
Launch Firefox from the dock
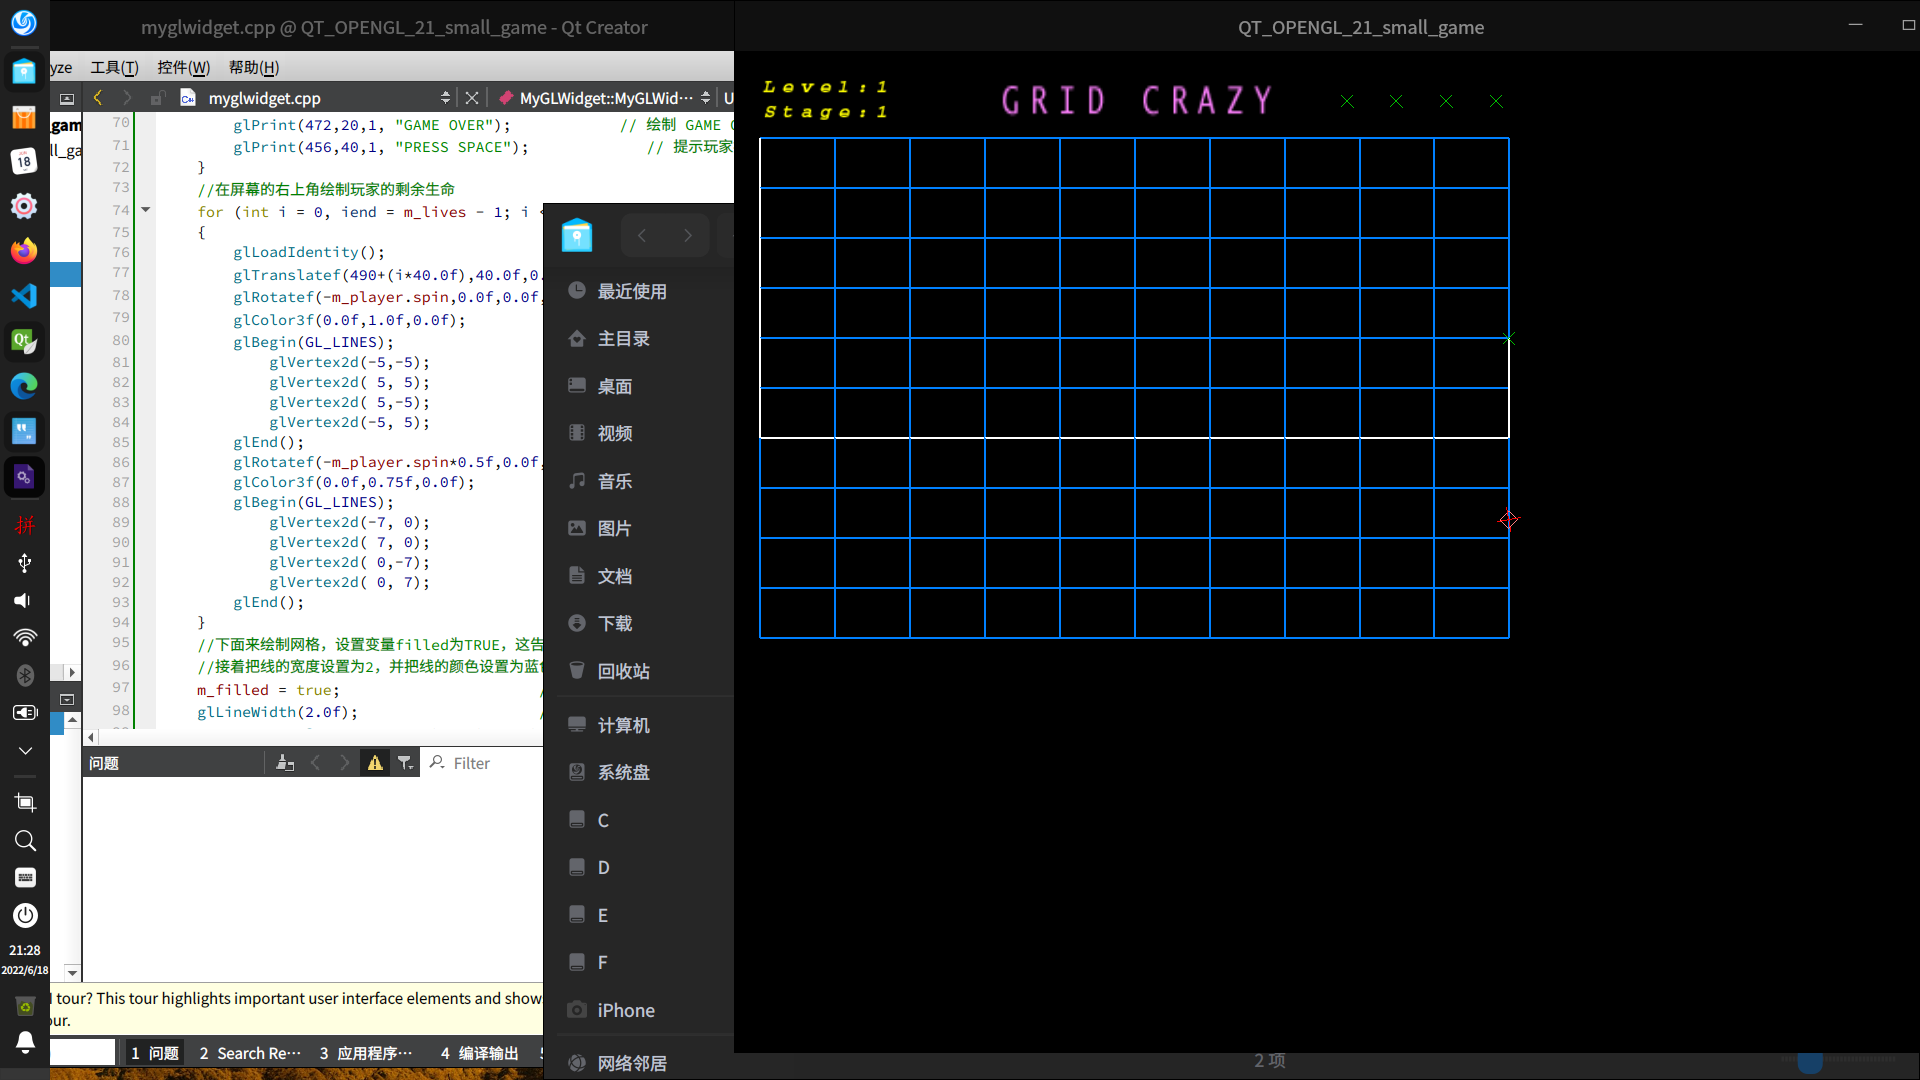24,250
